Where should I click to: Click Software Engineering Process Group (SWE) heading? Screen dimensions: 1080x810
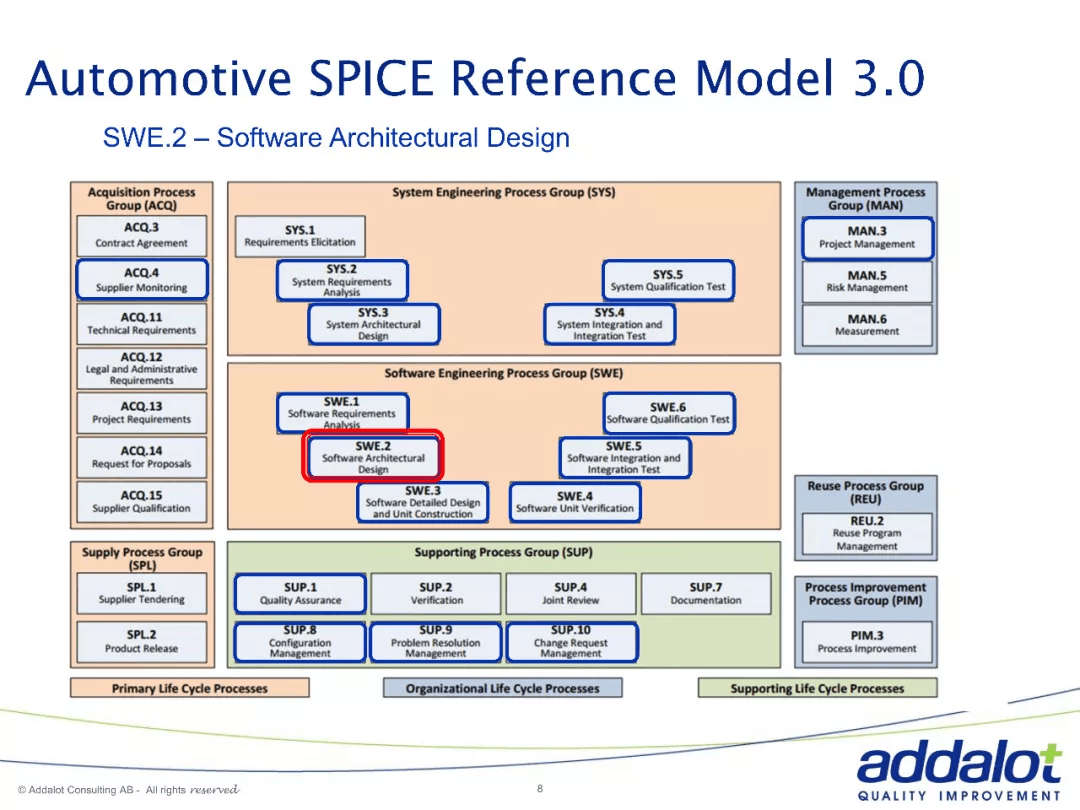point(504,373)
